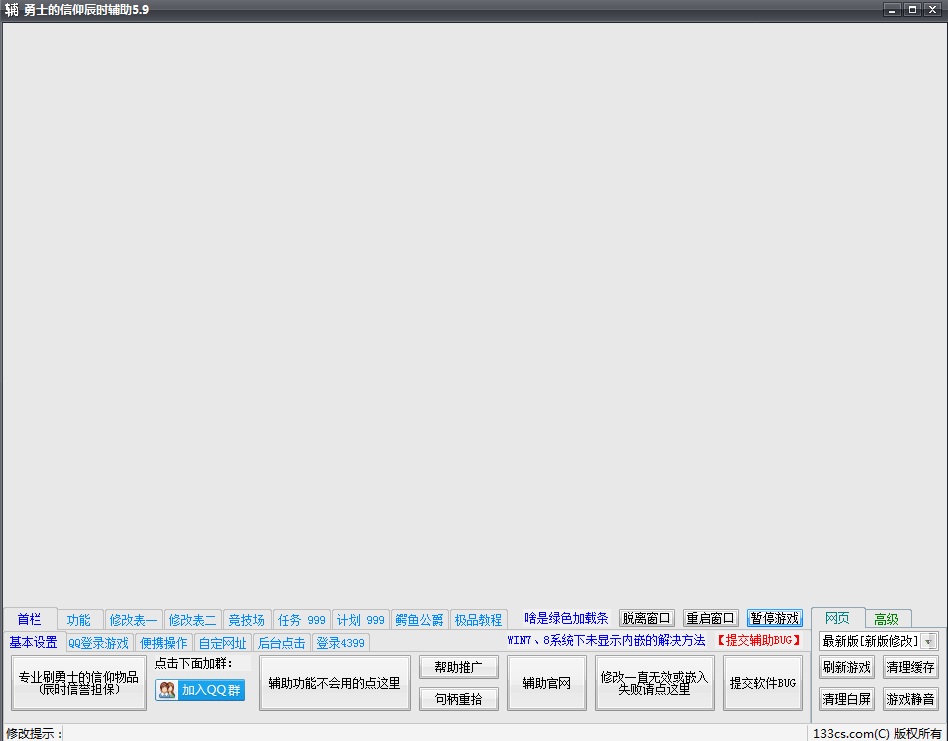Select the 鳄鱼公爵 tab
948x741 pixels.
[x=420, y=620]
